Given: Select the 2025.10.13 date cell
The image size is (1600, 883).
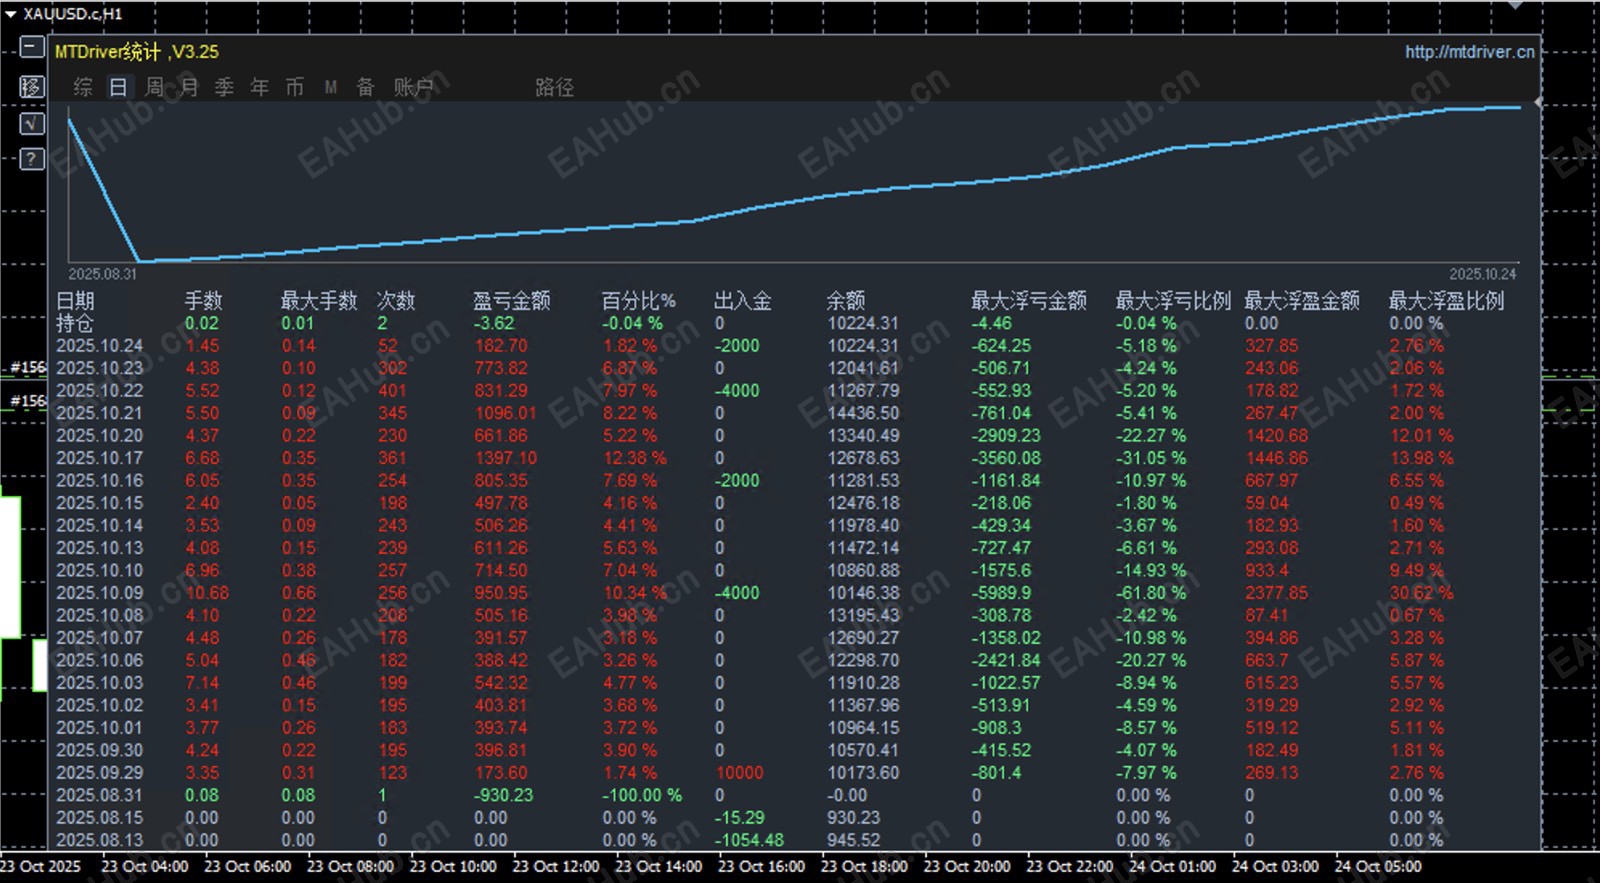Looking at the screenshot, I should tap(99, 548).
